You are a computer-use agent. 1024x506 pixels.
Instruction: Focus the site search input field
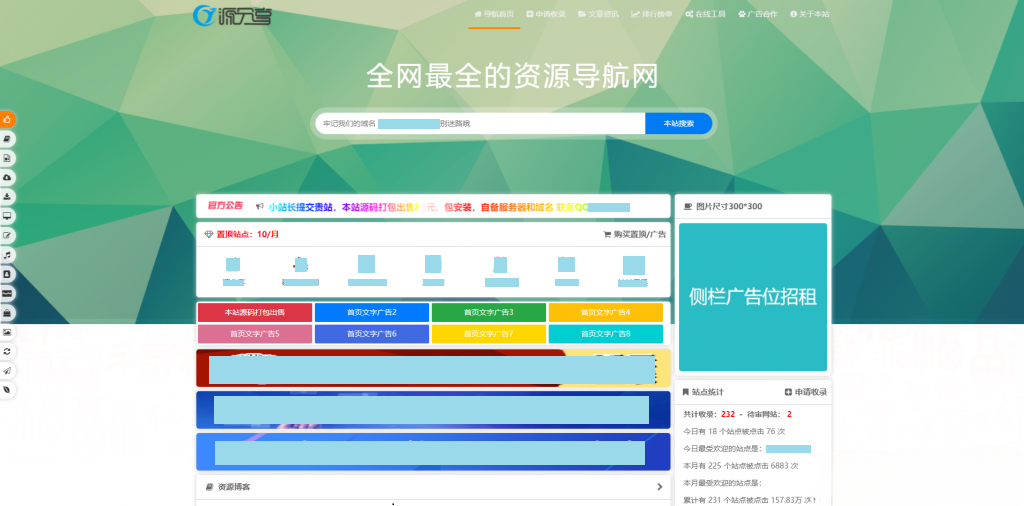pos(480,123)
